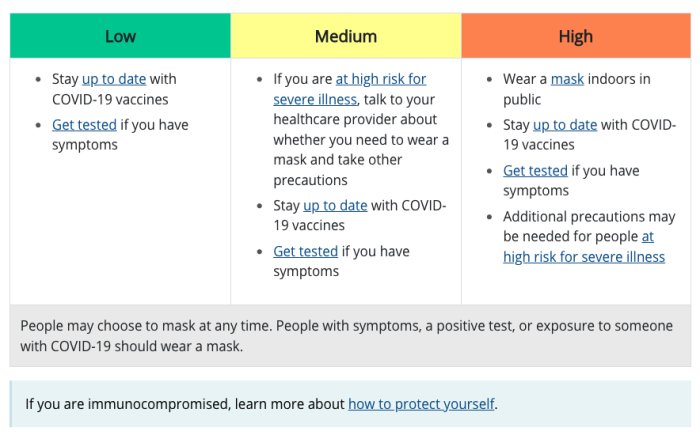Image resolution: width=700 pixels, height=439 pixels.
Task: Select "Get tested" link in High column
Action: click(535, 171)
